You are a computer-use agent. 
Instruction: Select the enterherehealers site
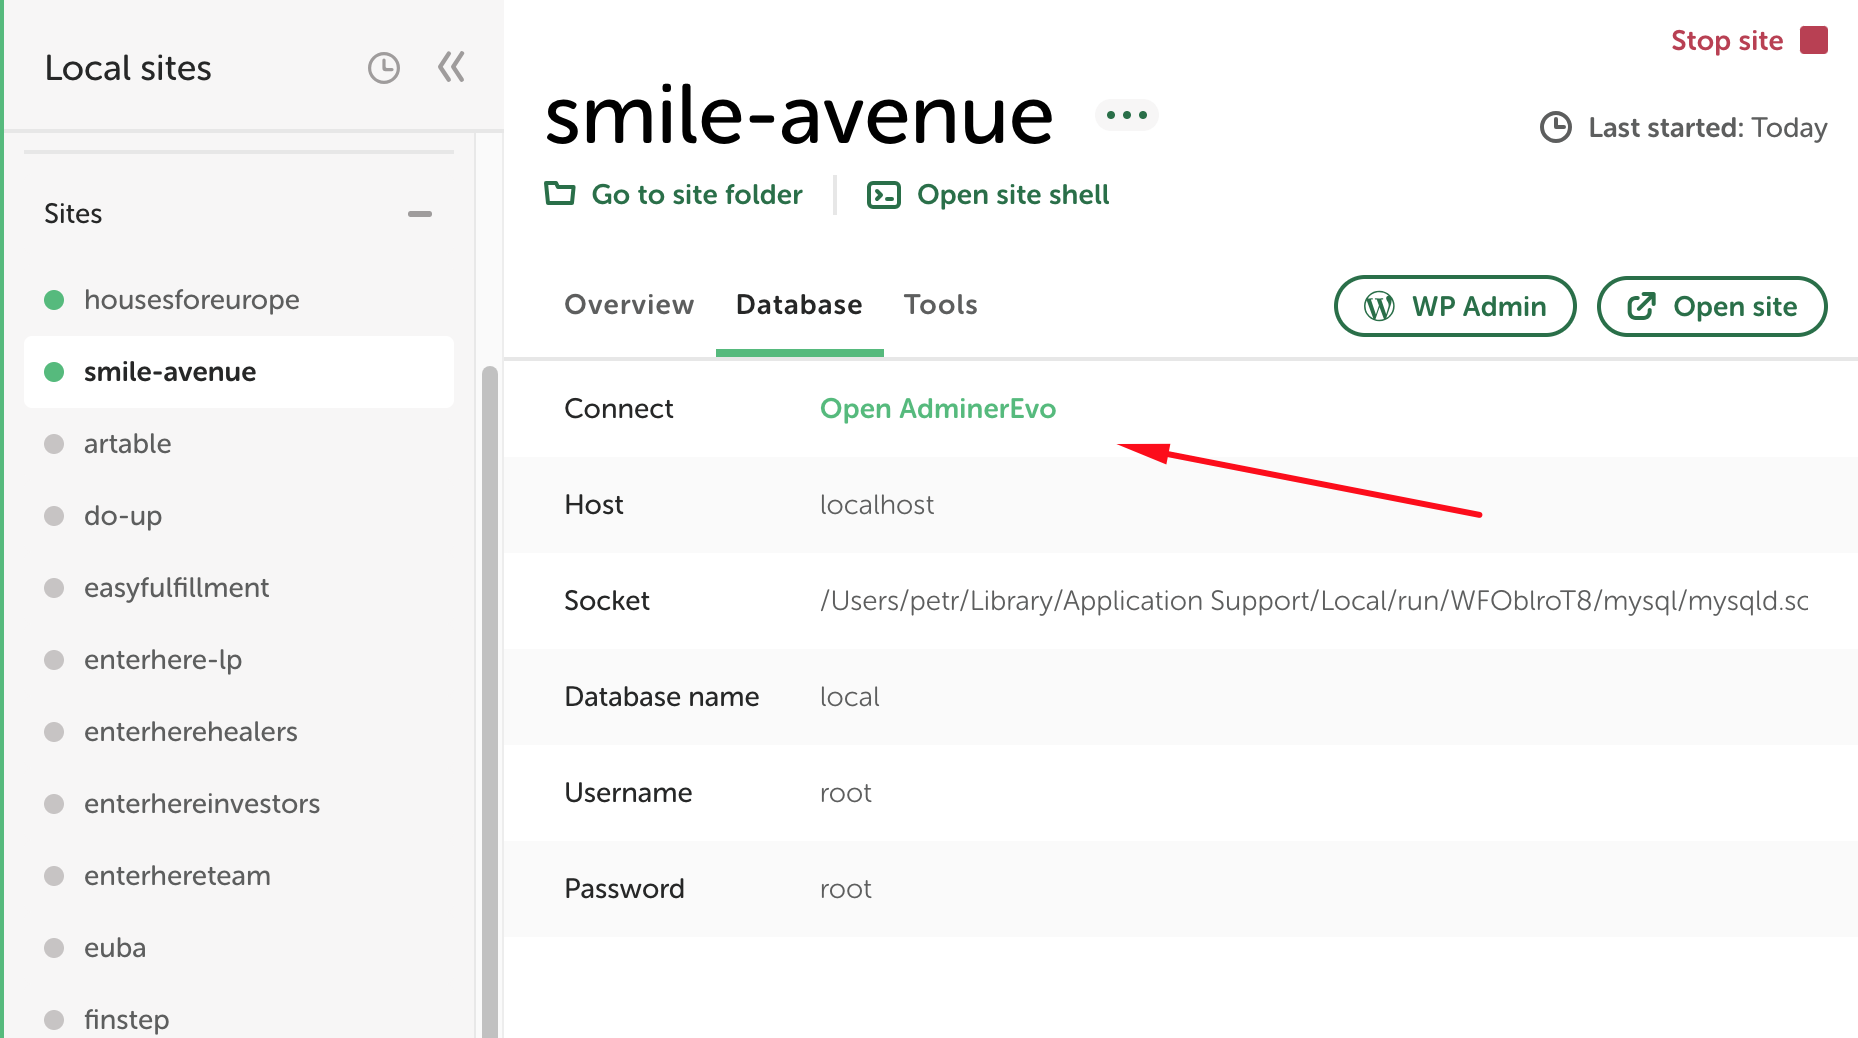point(239,732)
